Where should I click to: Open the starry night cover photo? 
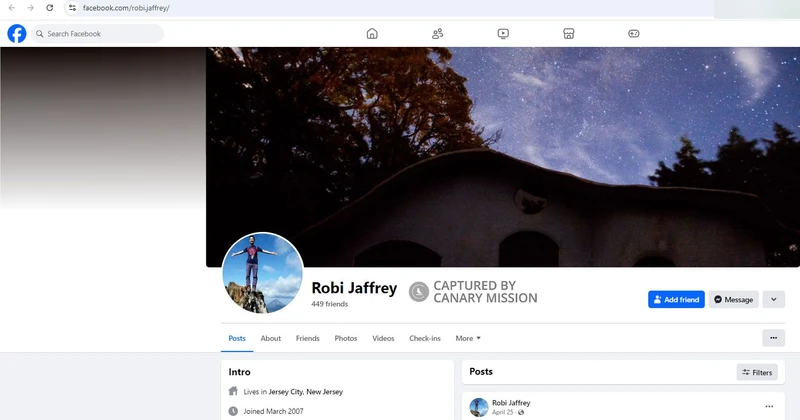pyautogui.click(x=503, y=157)
